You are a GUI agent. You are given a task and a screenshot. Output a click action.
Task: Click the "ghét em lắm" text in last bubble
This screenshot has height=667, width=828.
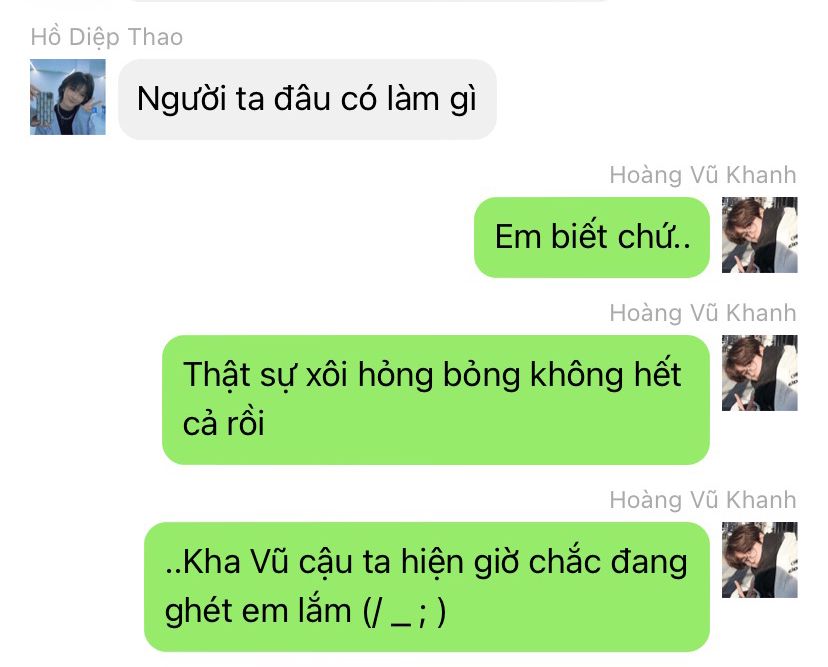(x=258, y=612)
